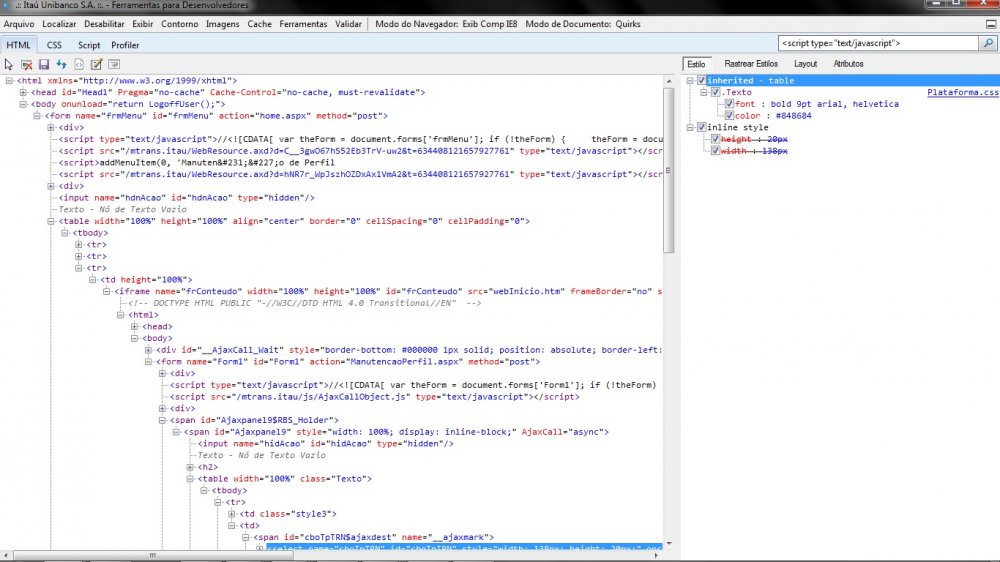The width and height of the screenshot is (1000, 562).
Task: Open the Imagens menu
Action: coord(223,24)
